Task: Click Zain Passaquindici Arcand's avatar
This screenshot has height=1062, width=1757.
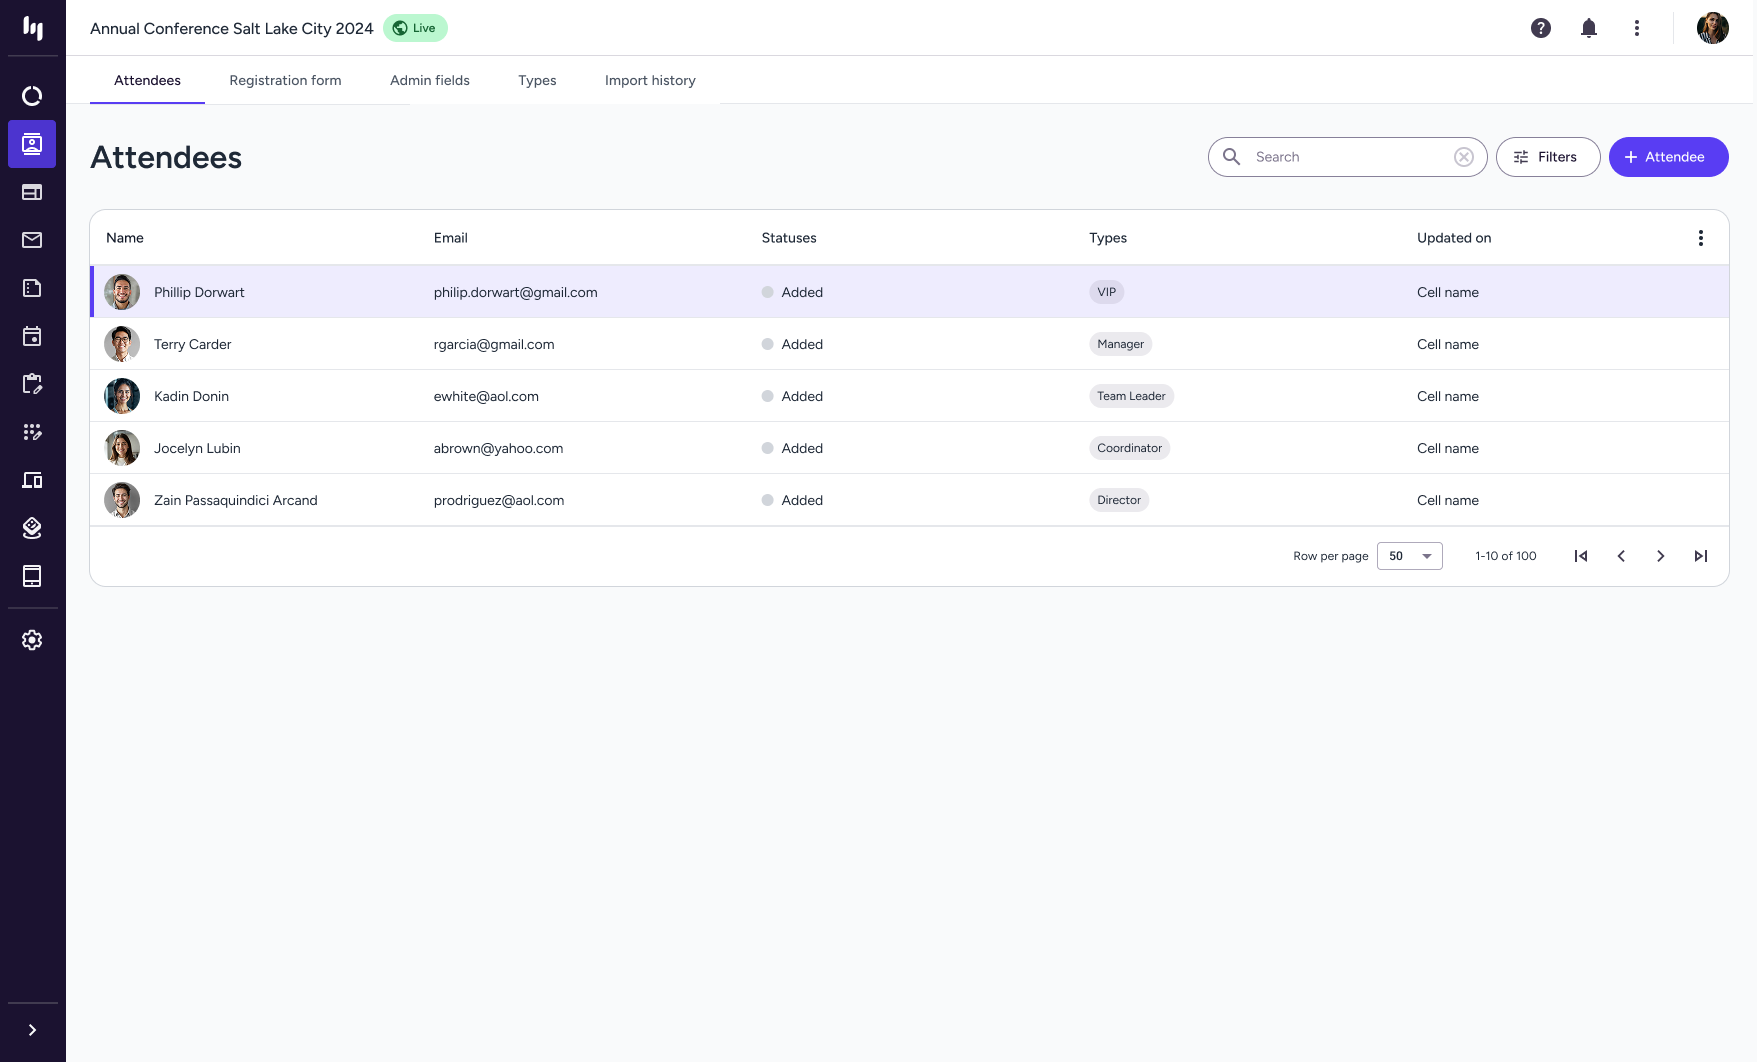Action: pos(122,500)
